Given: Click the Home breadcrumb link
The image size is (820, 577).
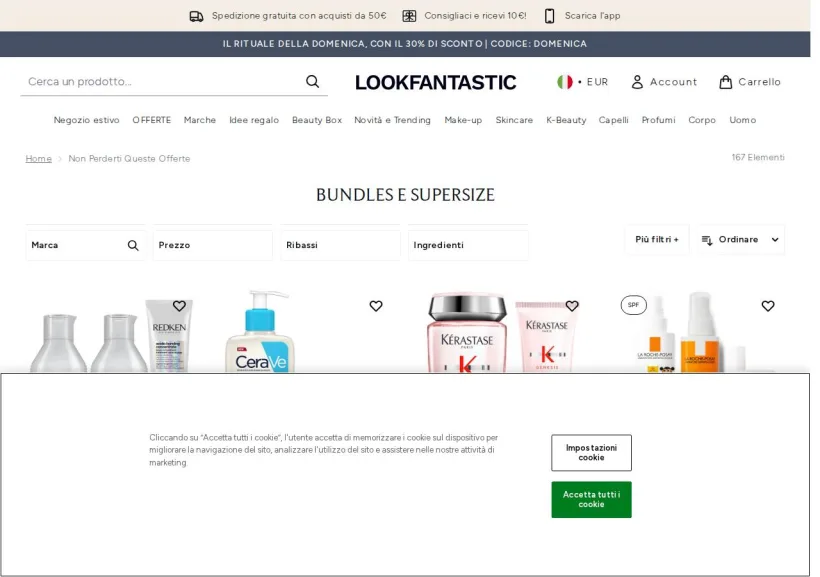Looking at the screenshot, I should [39, 159].
